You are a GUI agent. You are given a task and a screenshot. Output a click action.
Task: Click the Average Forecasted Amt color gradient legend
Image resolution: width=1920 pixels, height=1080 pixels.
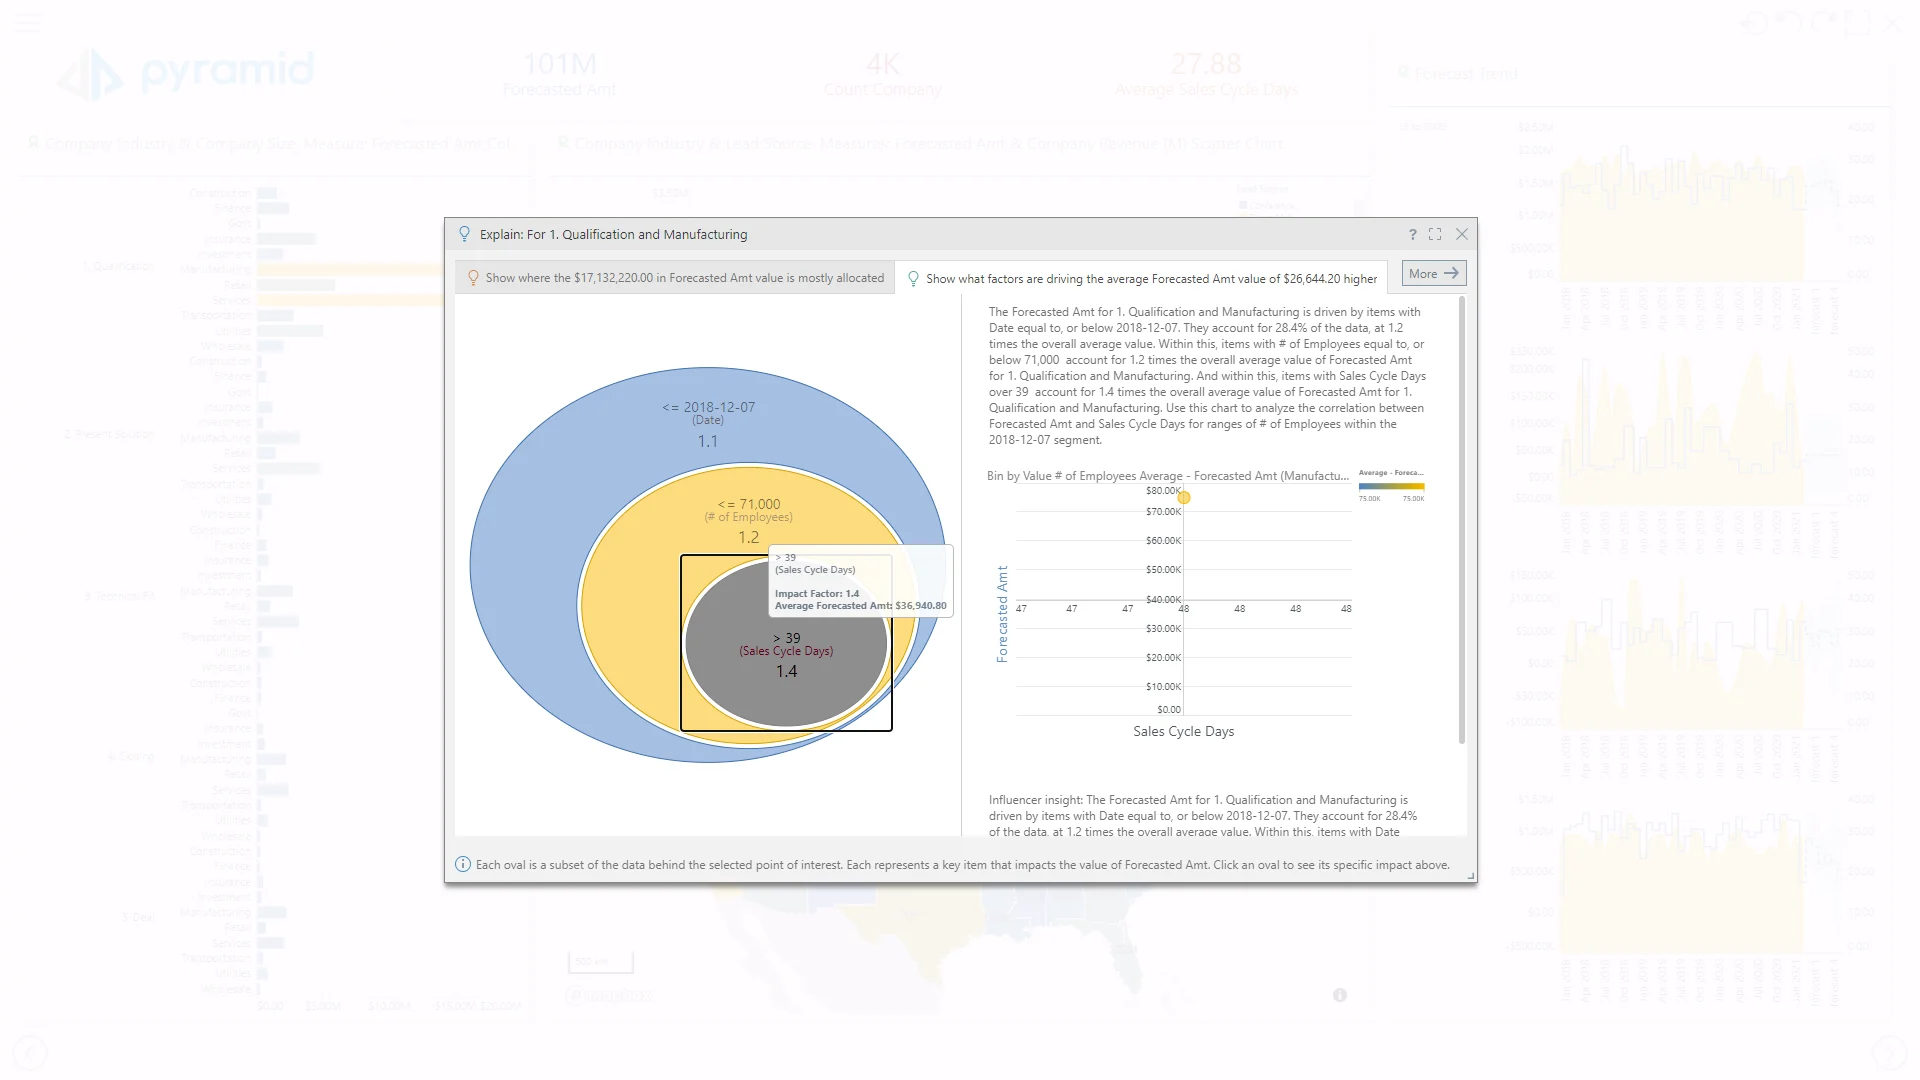(x=1391, y=486)
